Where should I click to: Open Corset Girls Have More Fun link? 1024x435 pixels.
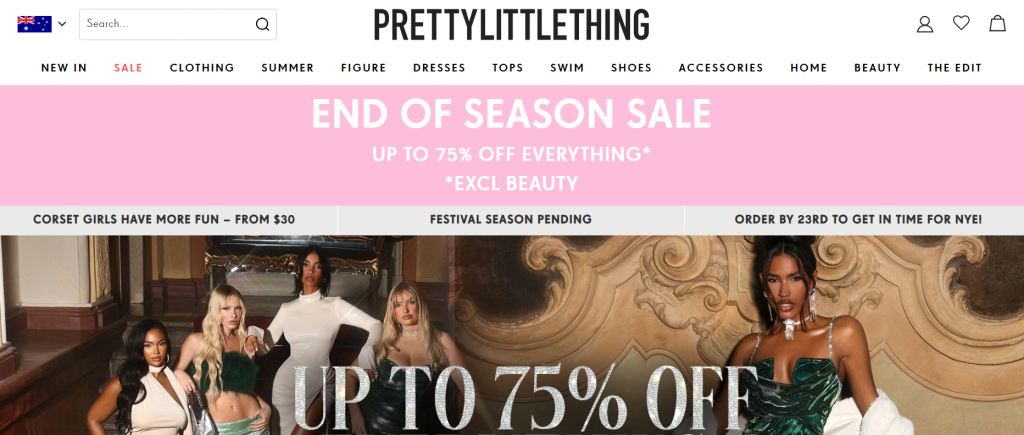point(164,220)
